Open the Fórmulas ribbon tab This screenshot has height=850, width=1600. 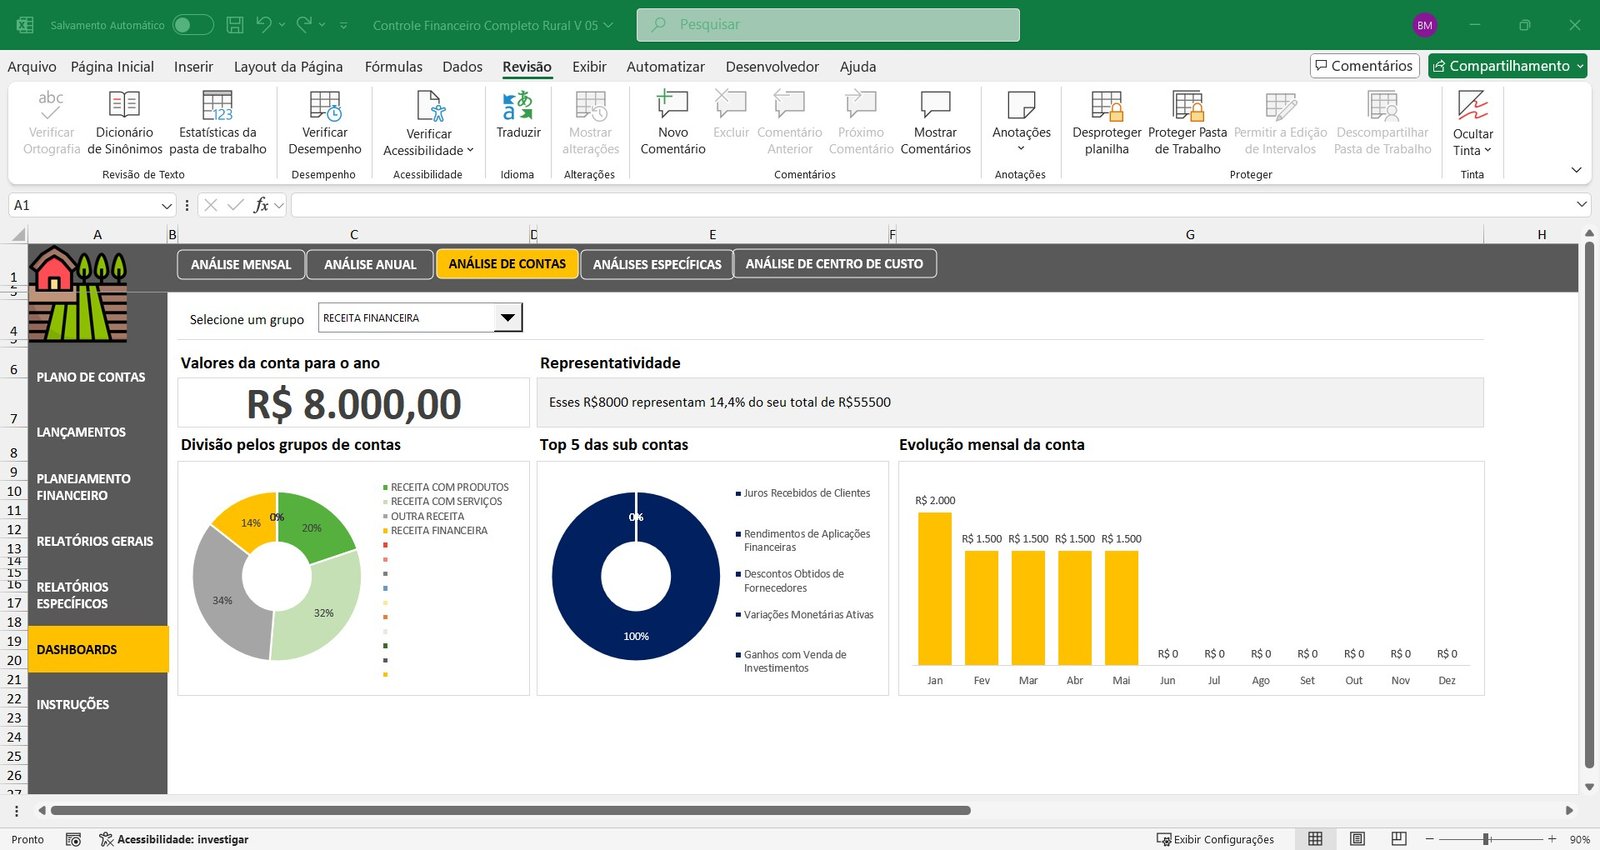393,67
